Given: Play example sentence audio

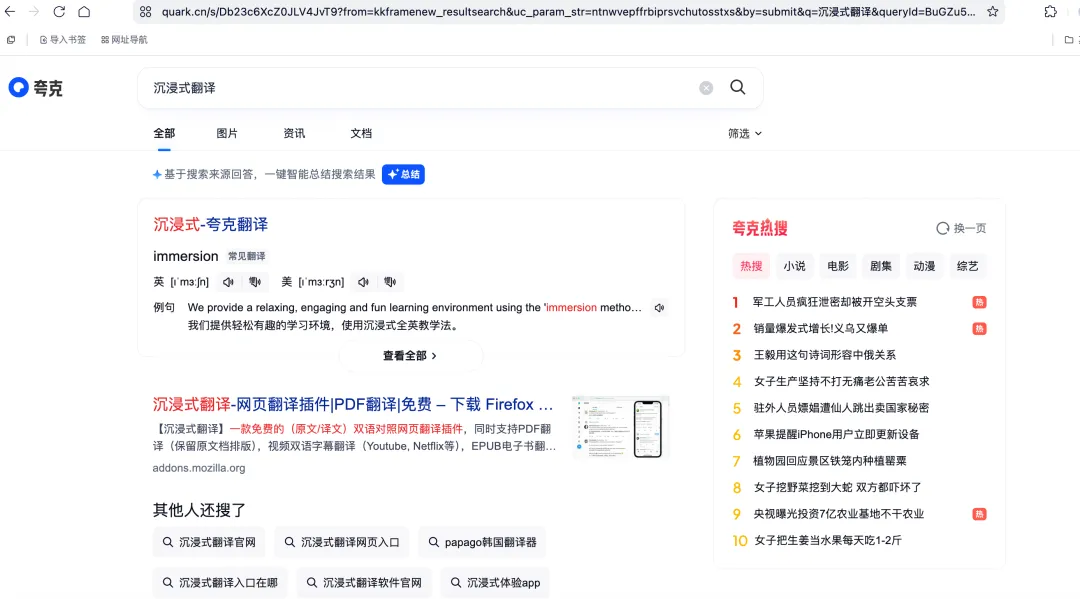Looking at the screenshot, I should point(659,308).
